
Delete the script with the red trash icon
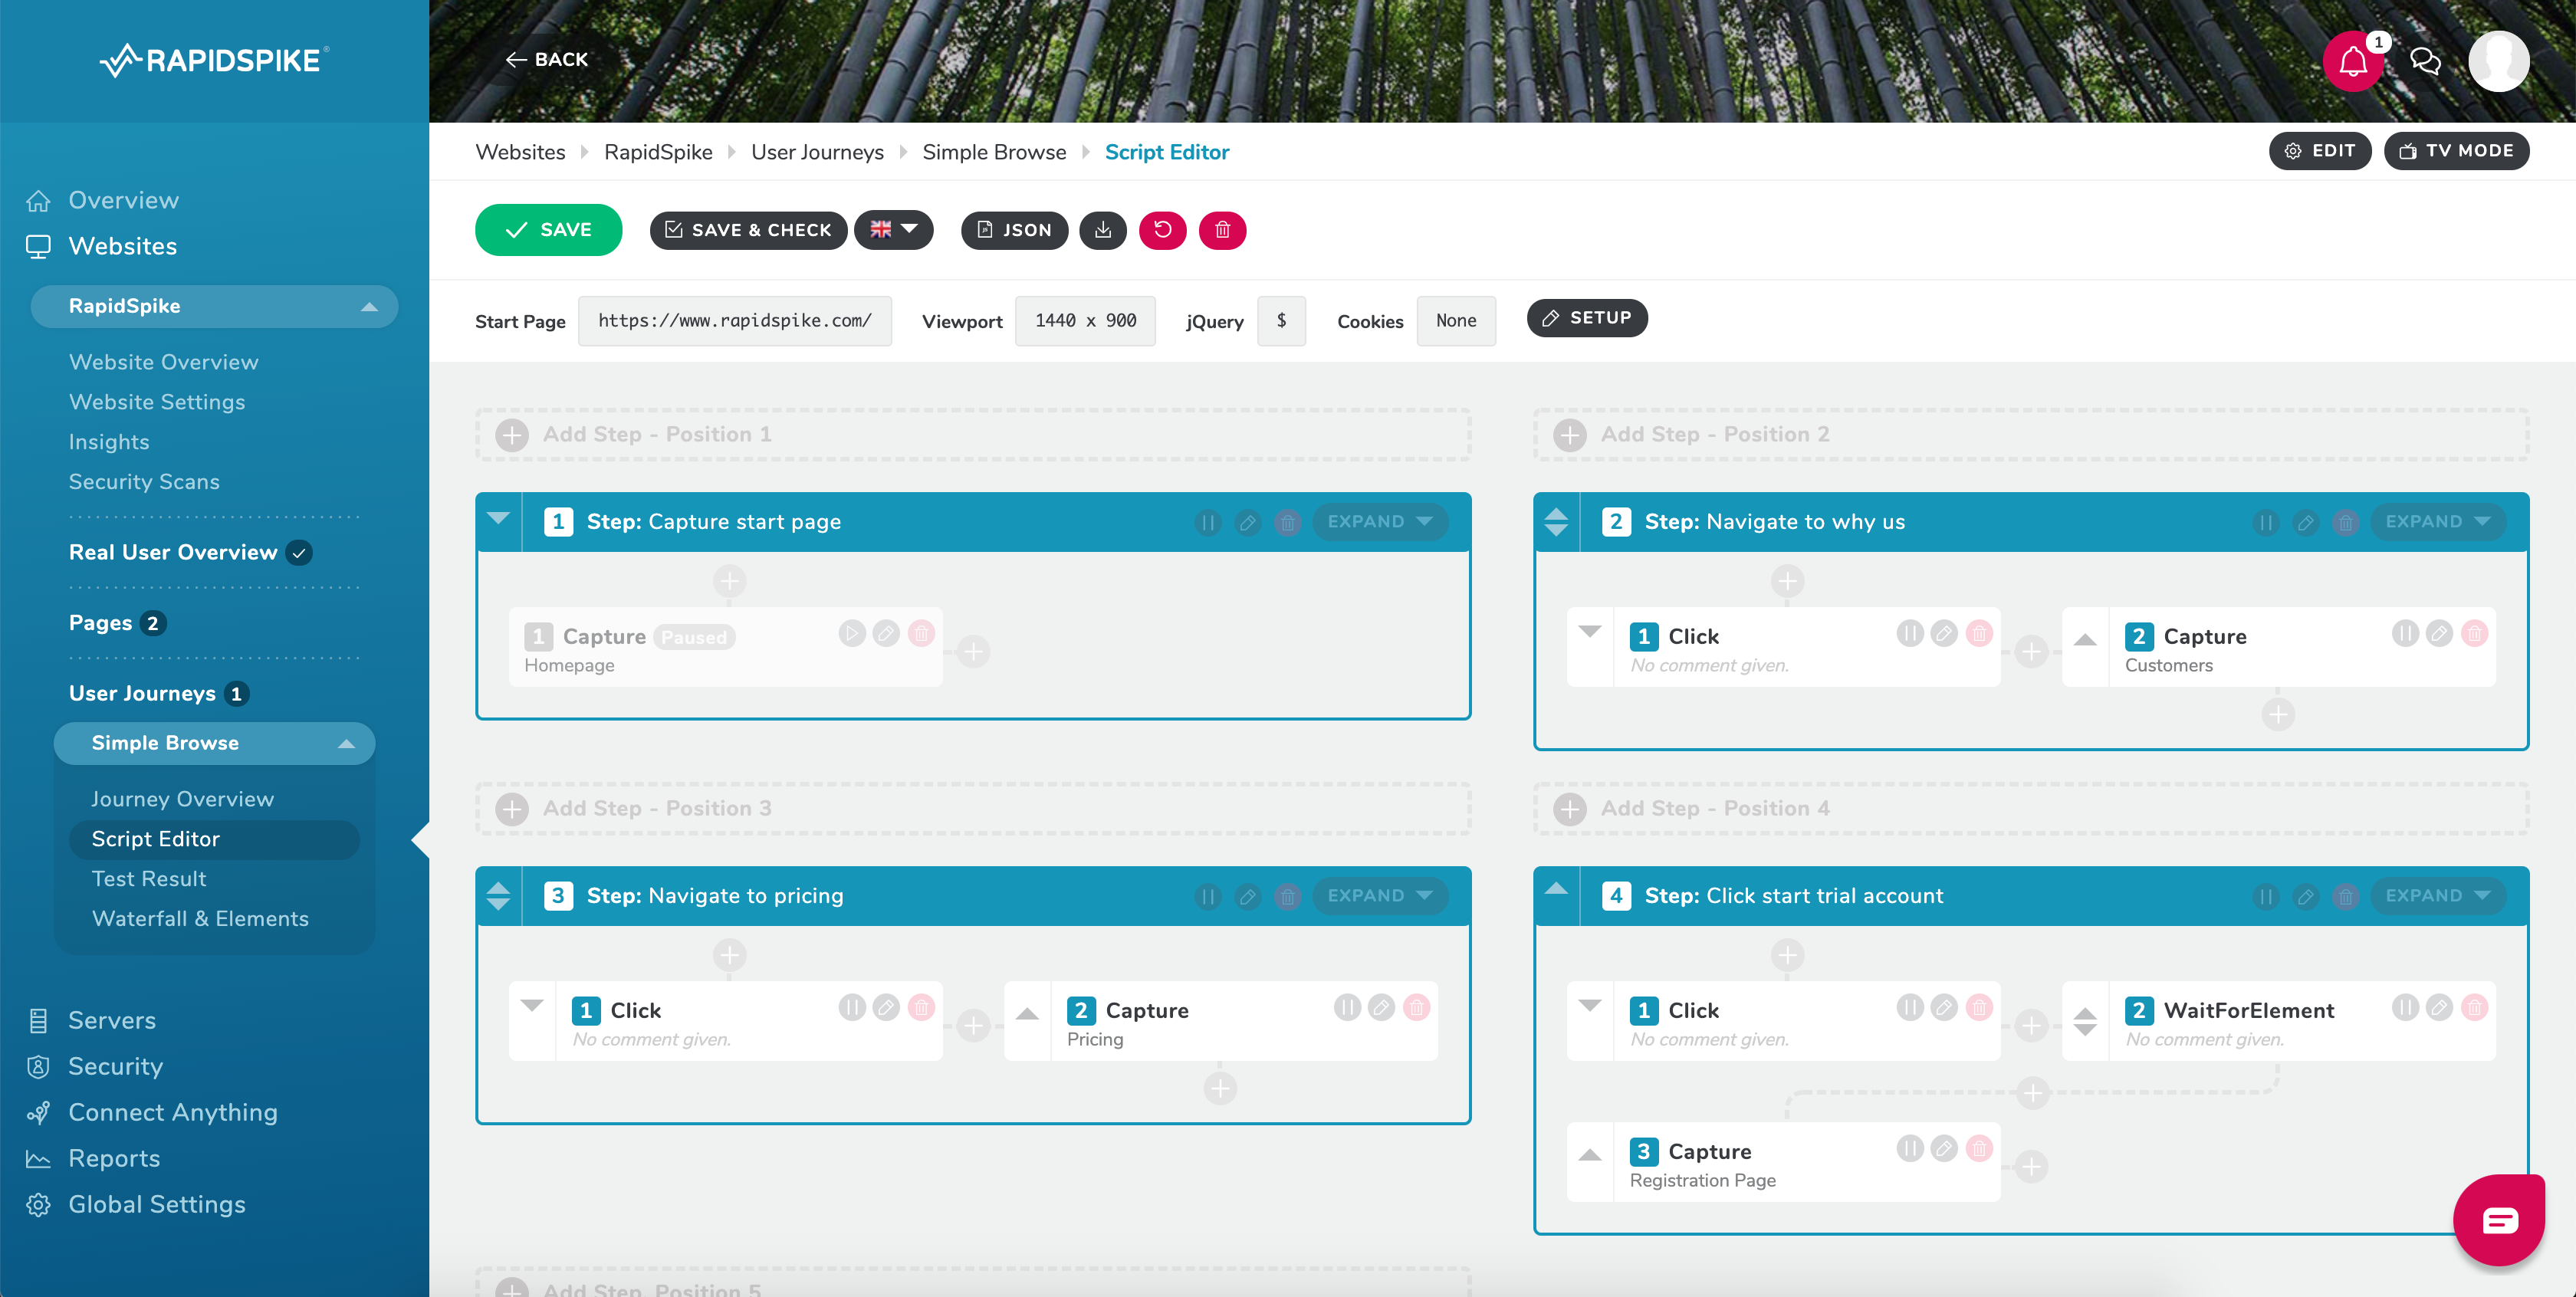pos(1222,230)
